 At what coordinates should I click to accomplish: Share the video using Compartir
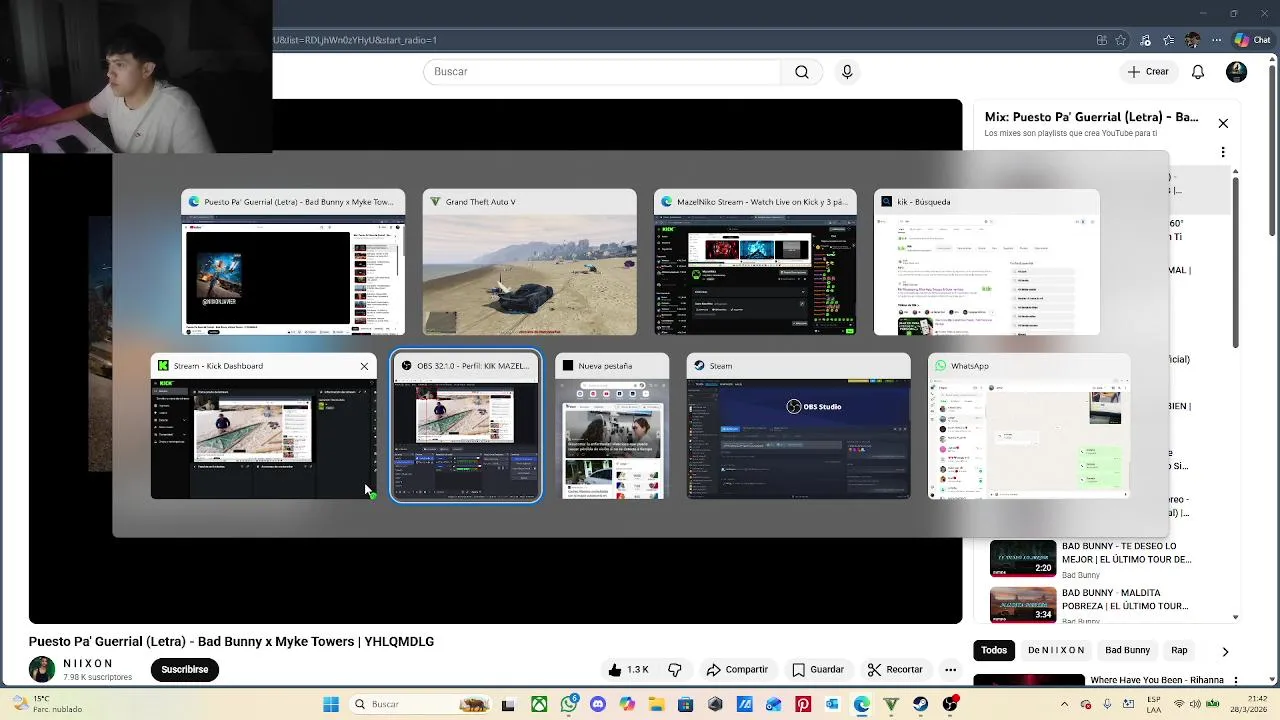coord(737,670)
